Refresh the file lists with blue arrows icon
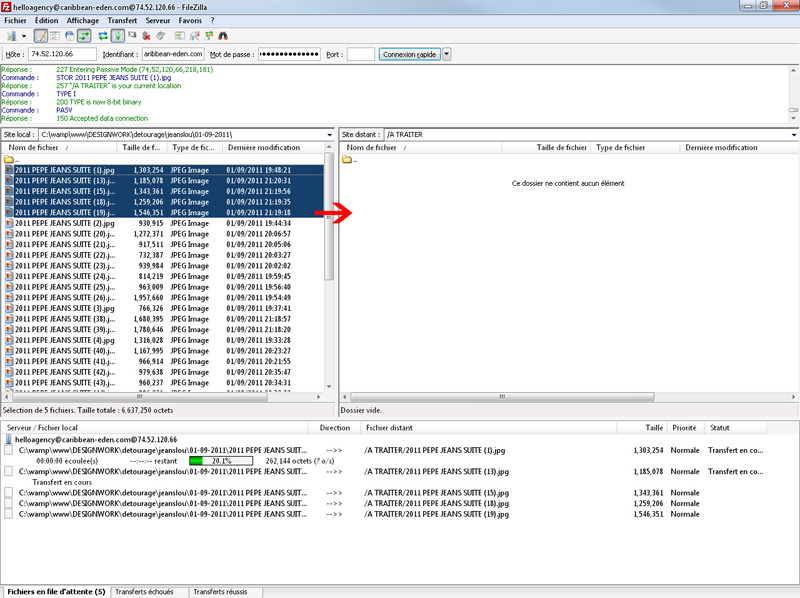The width and height of the screenshot is (800, 598). 103,36
